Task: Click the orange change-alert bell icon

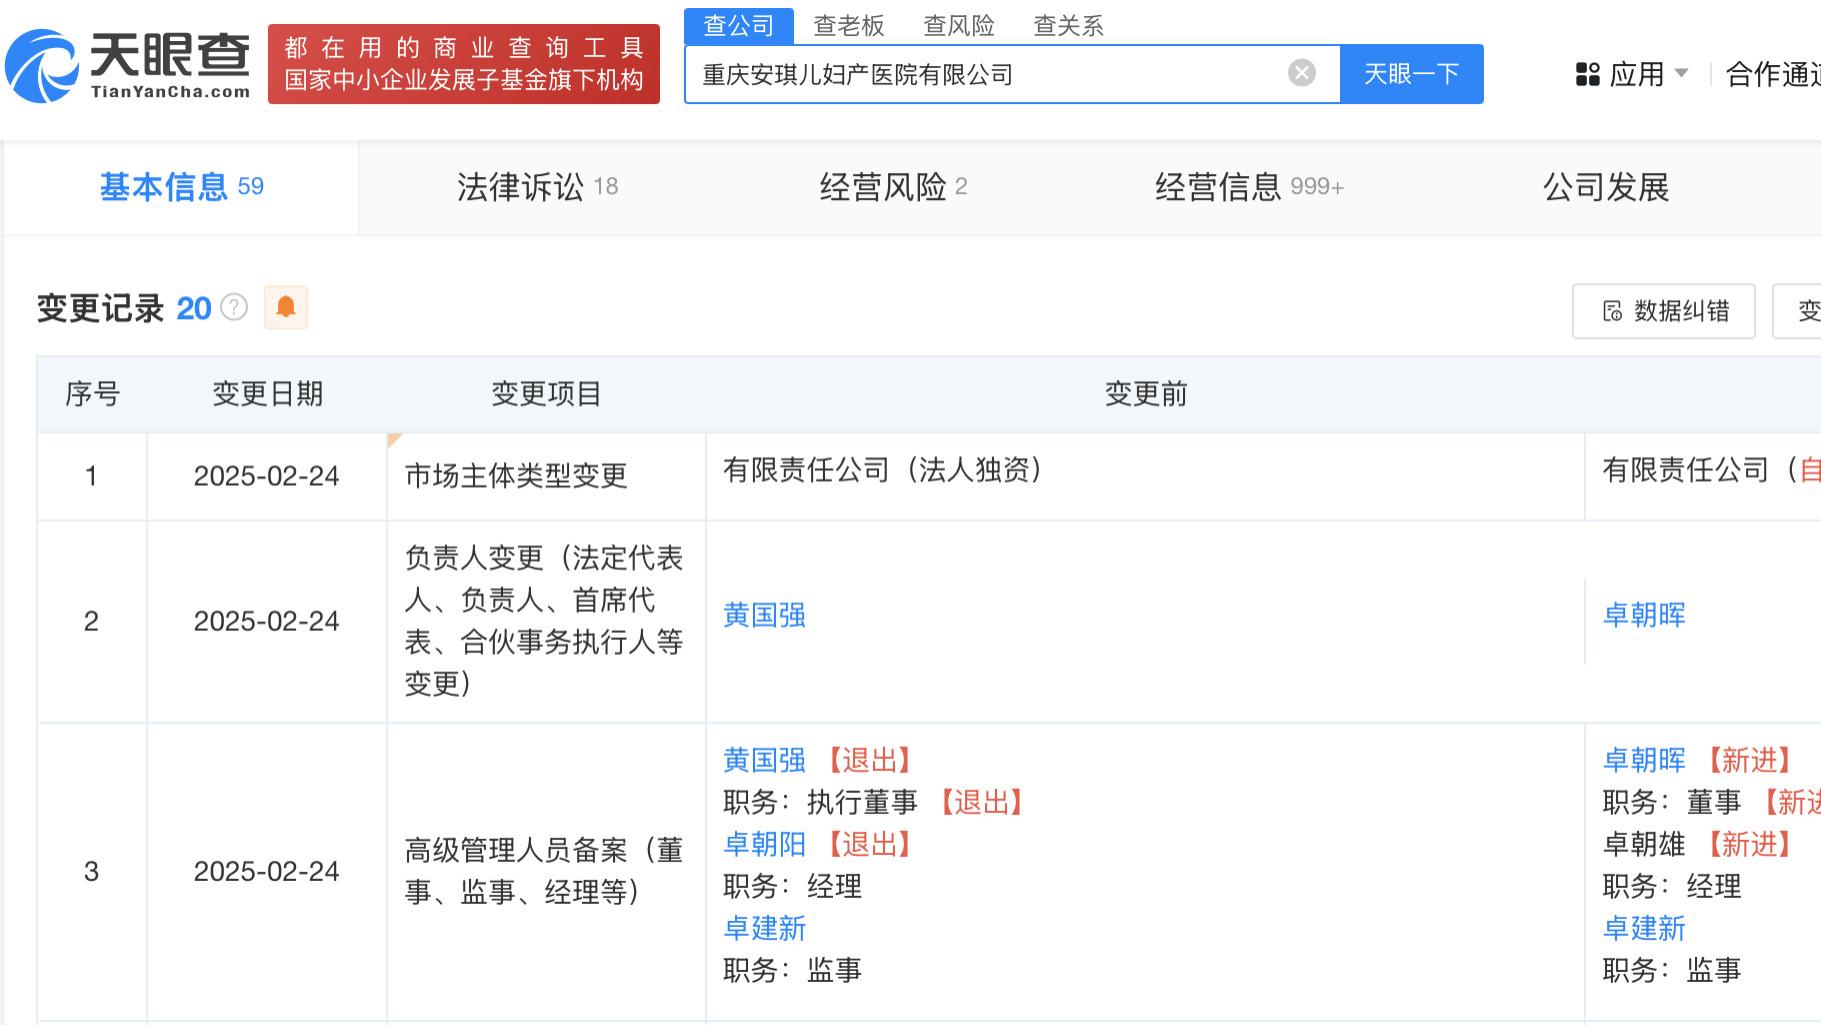Action: click(286, 307)
